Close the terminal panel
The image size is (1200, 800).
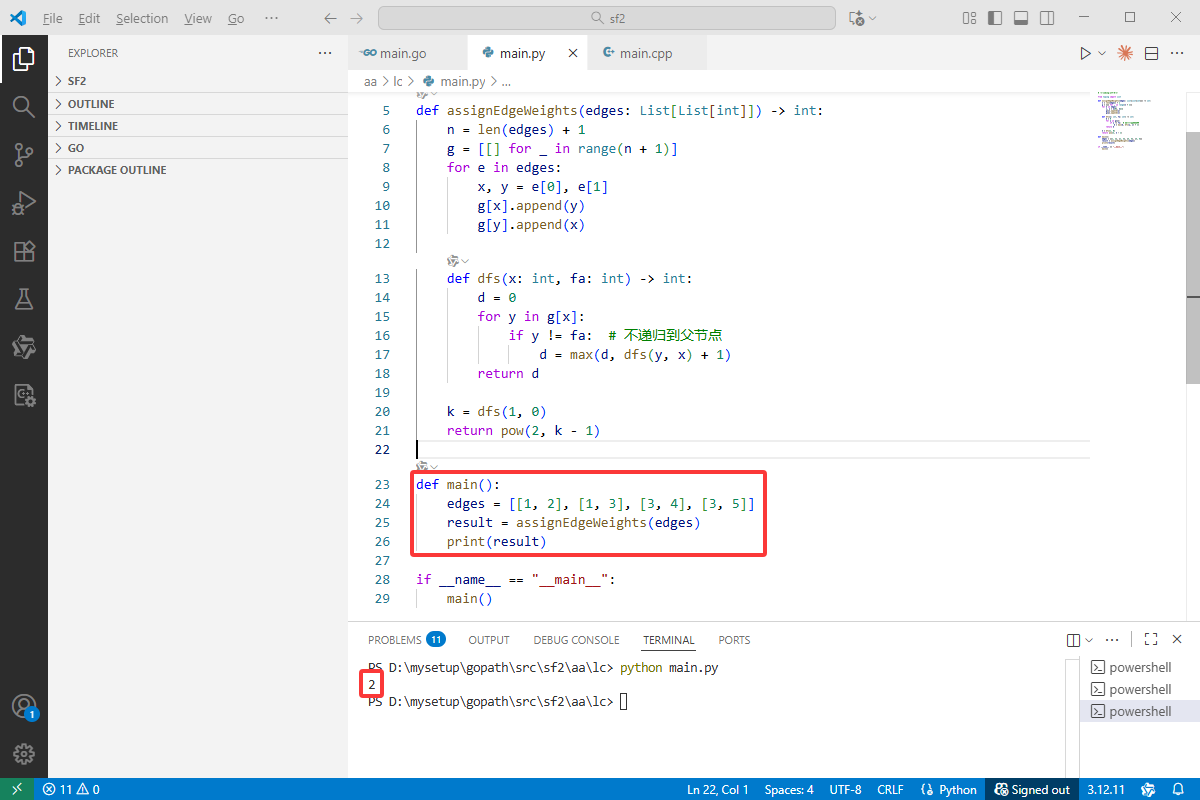pyautogui.click(x=1177, y=640)
